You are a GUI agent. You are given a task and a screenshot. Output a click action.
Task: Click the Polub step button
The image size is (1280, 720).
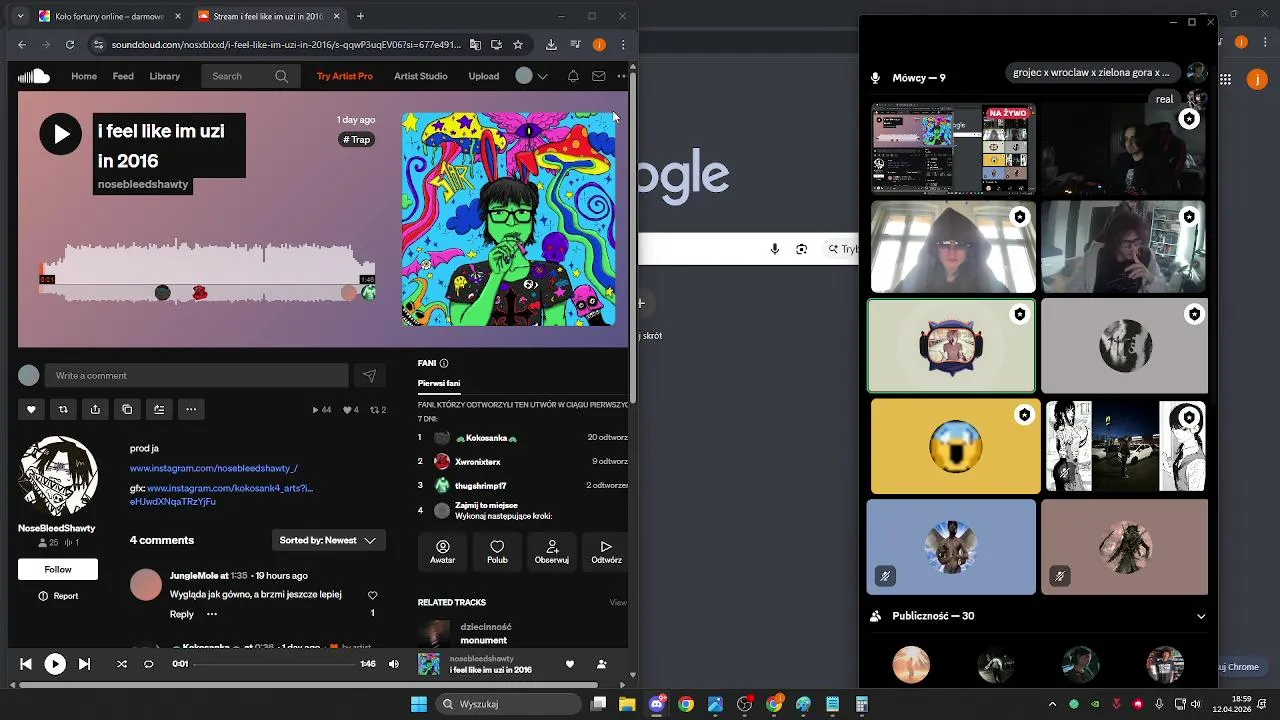click(497, 552)
